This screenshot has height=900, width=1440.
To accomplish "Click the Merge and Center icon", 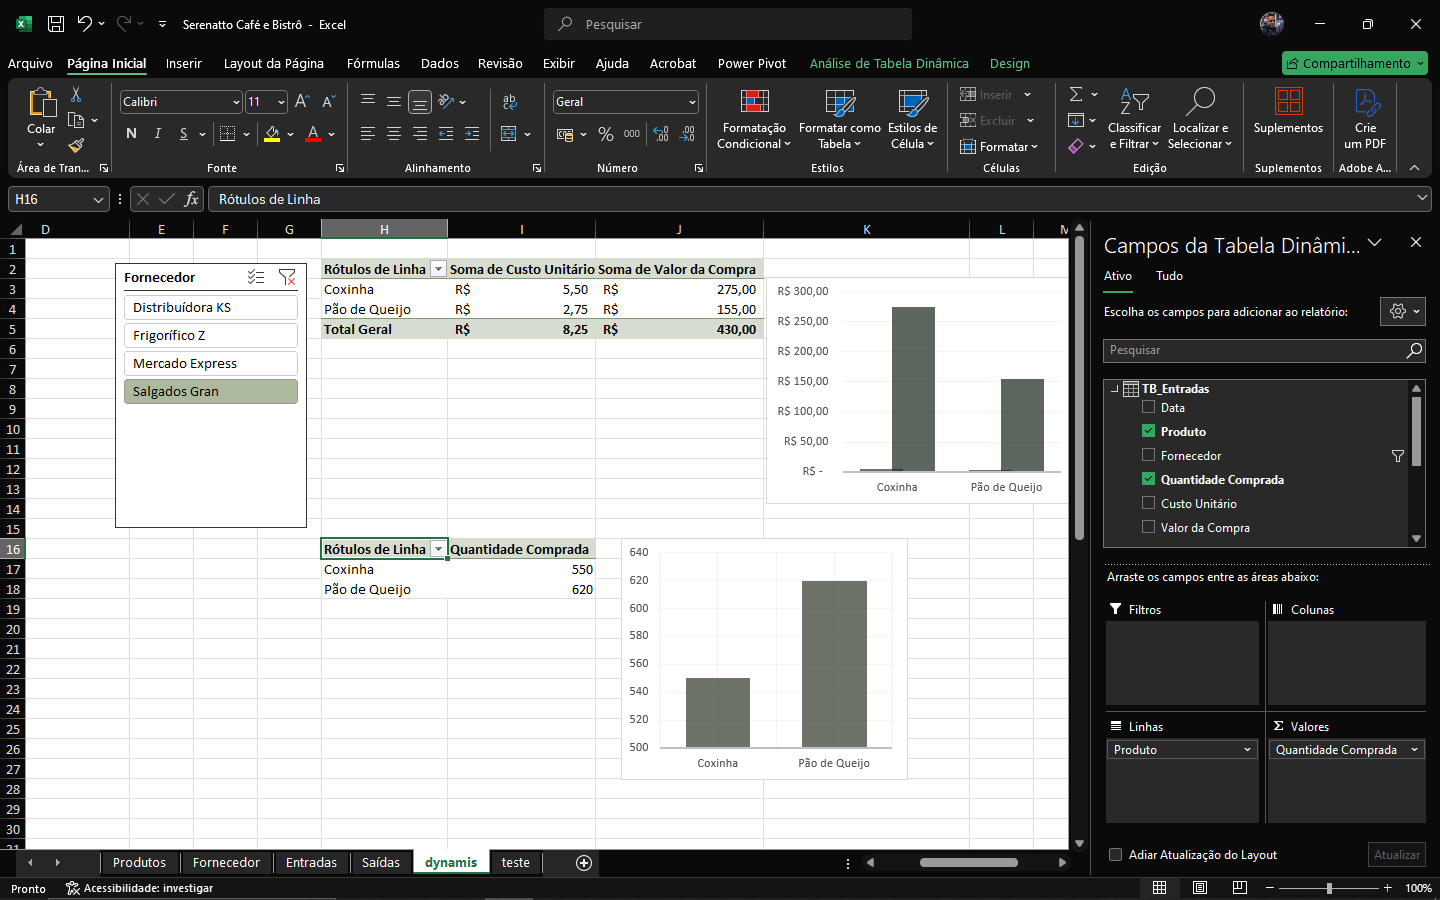I will point(510,133).
